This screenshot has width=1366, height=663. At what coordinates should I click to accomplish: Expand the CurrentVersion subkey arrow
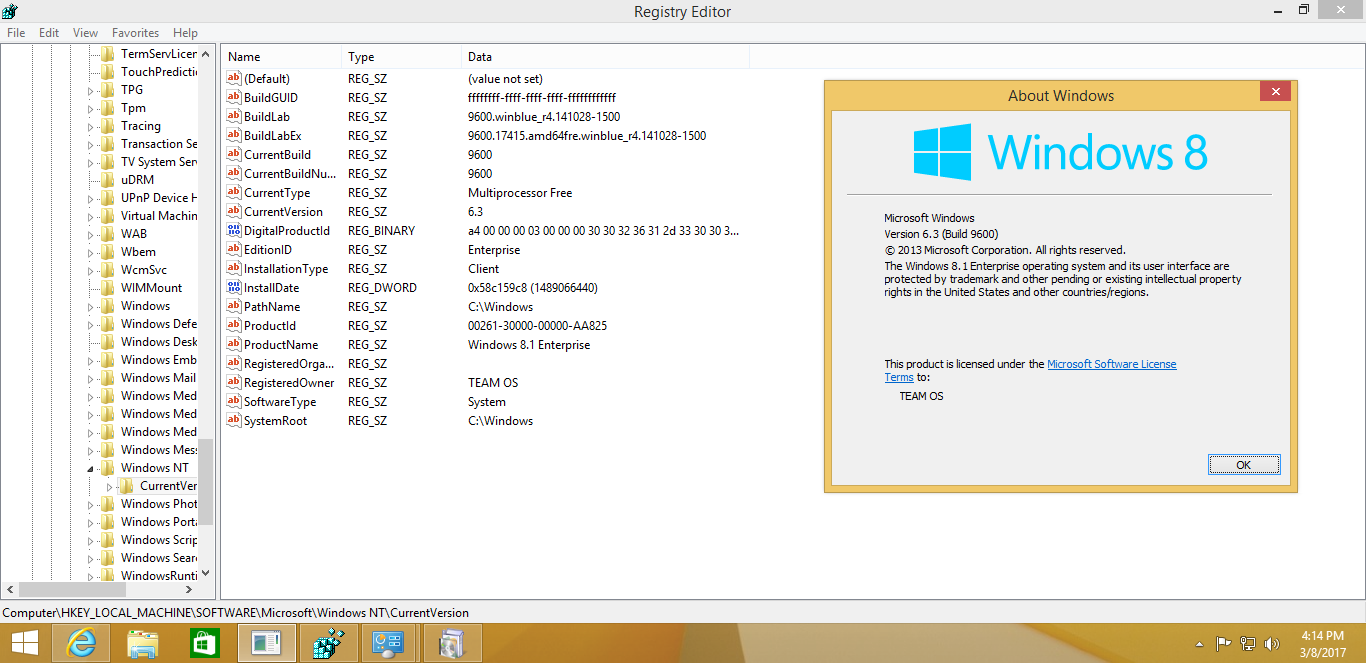[110, 486]
